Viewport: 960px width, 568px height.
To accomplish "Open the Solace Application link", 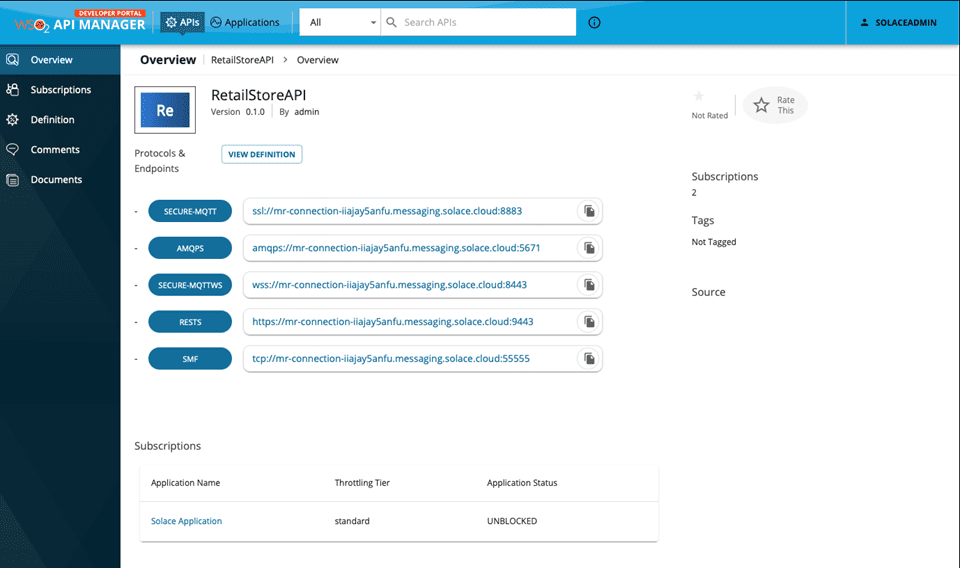I will [186, 521].
